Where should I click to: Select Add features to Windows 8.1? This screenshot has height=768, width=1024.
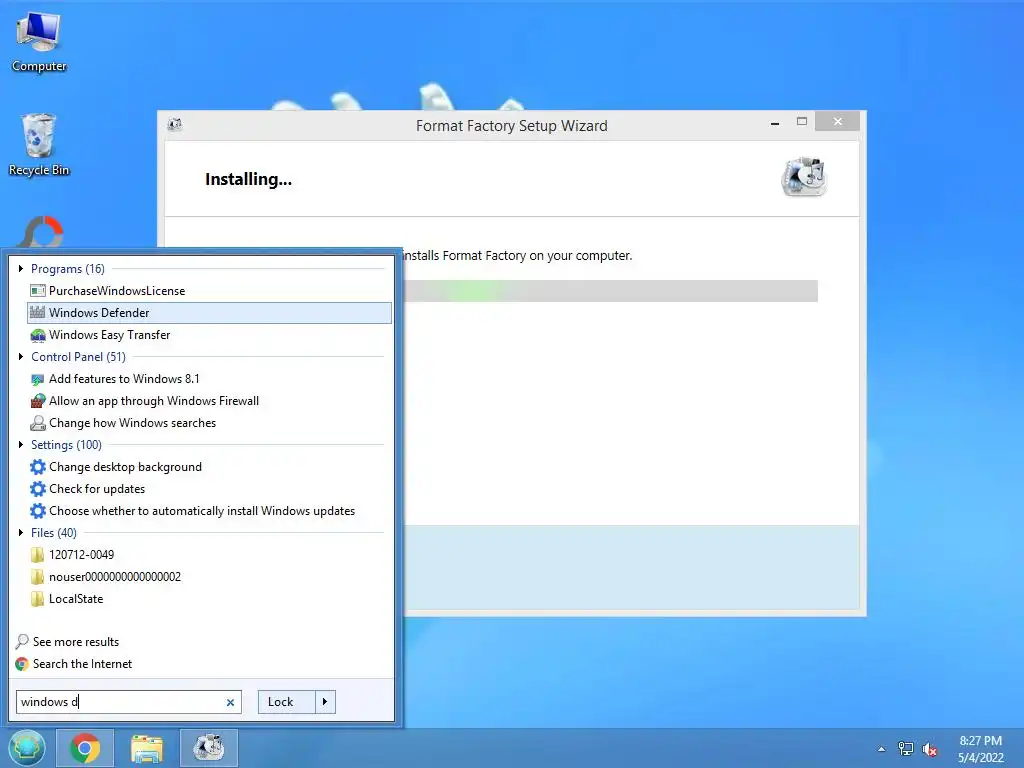click(x=124, y=379)
